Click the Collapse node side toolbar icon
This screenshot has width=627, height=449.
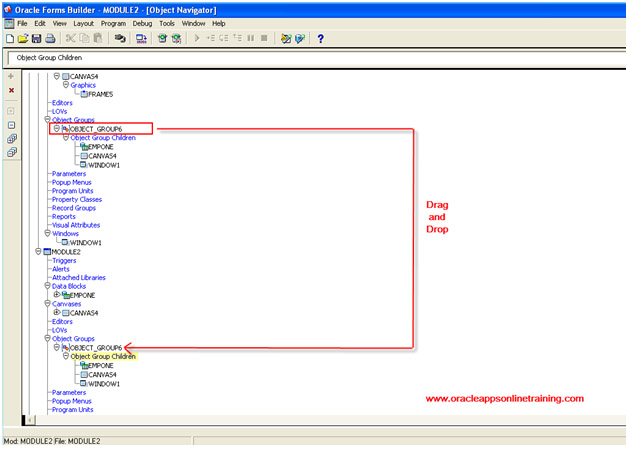coord(11,125)
